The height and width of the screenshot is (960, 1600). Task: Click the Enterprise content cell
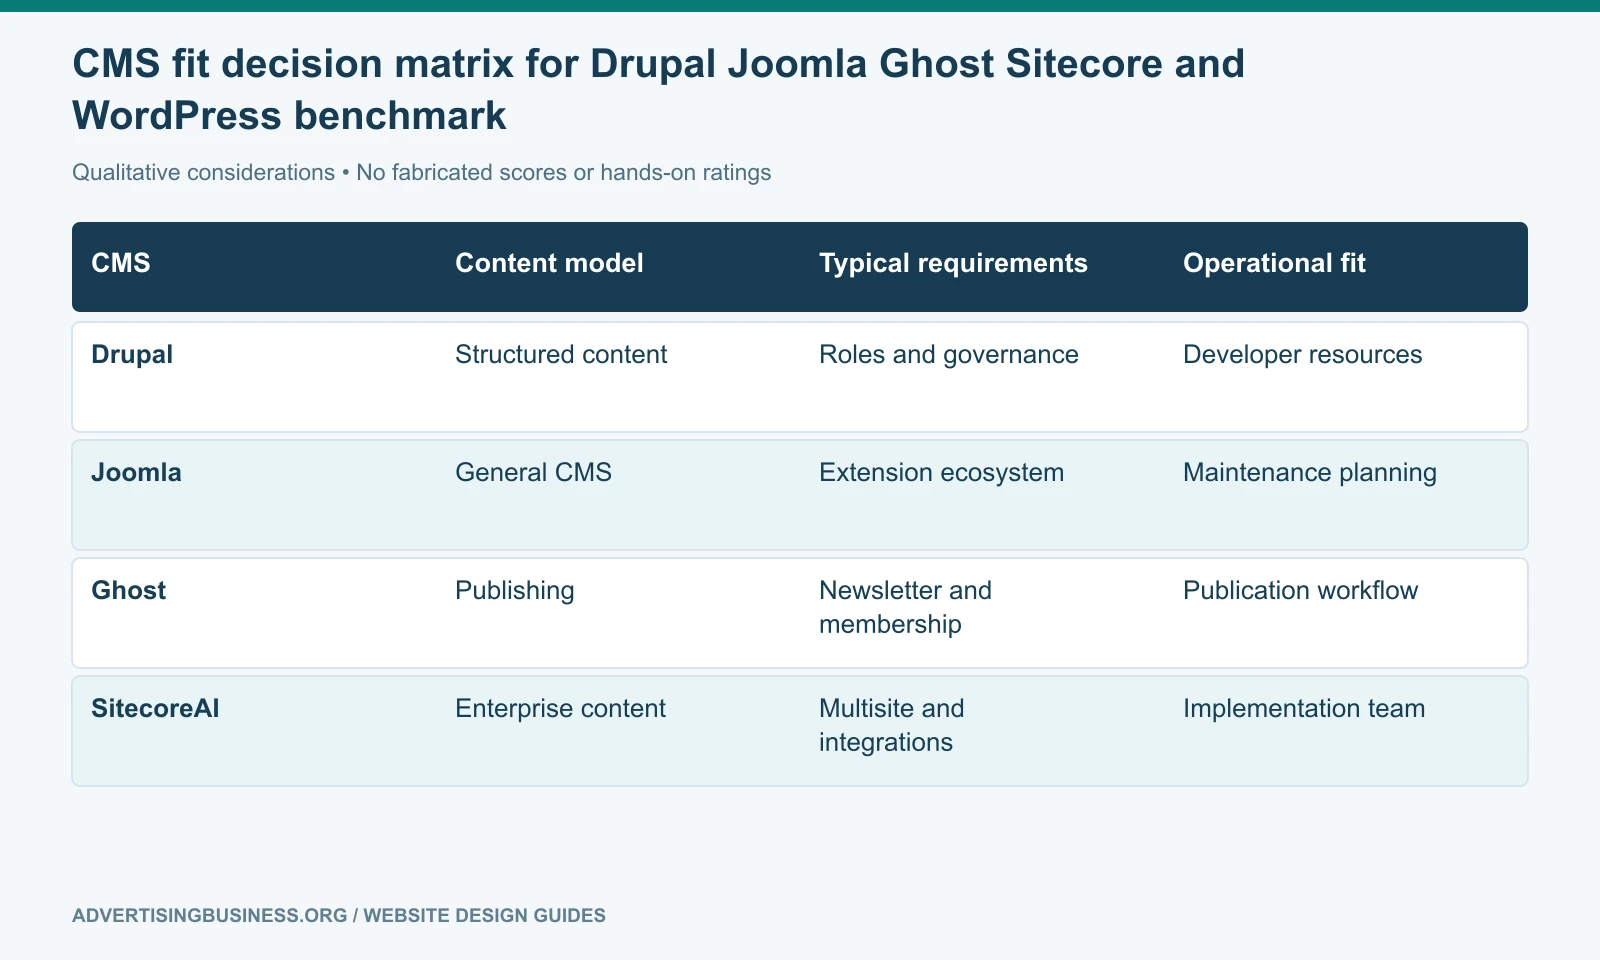click(x=560, y=709)
